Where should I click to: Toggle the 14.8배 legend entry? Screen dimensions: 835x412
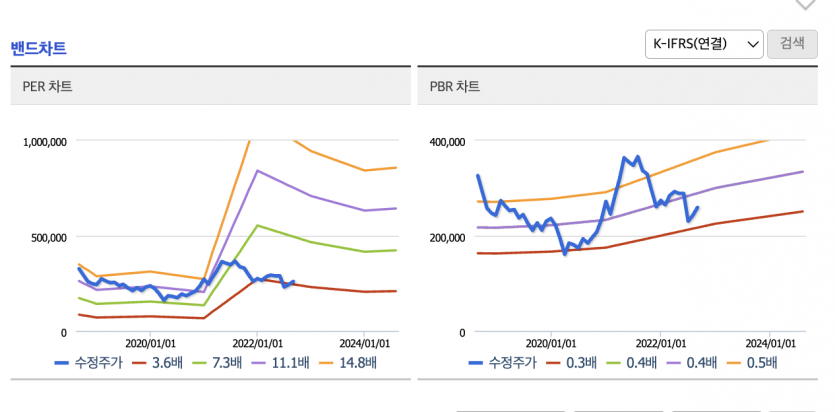pos(347,363)
